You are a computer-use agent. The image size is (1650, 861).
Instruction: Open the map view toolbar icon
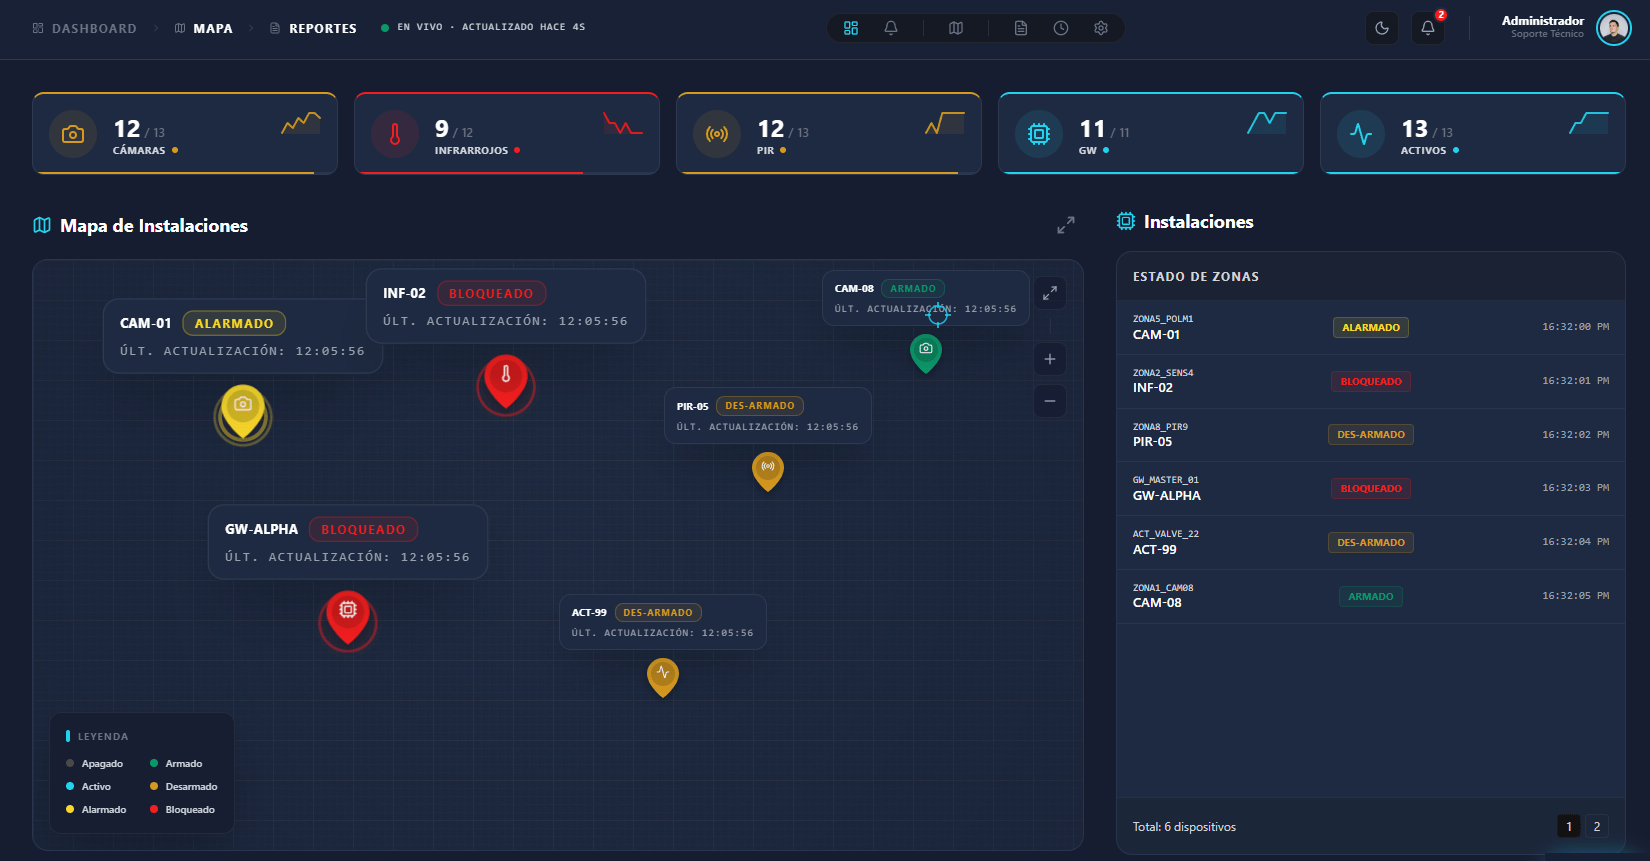click(956, 28)
